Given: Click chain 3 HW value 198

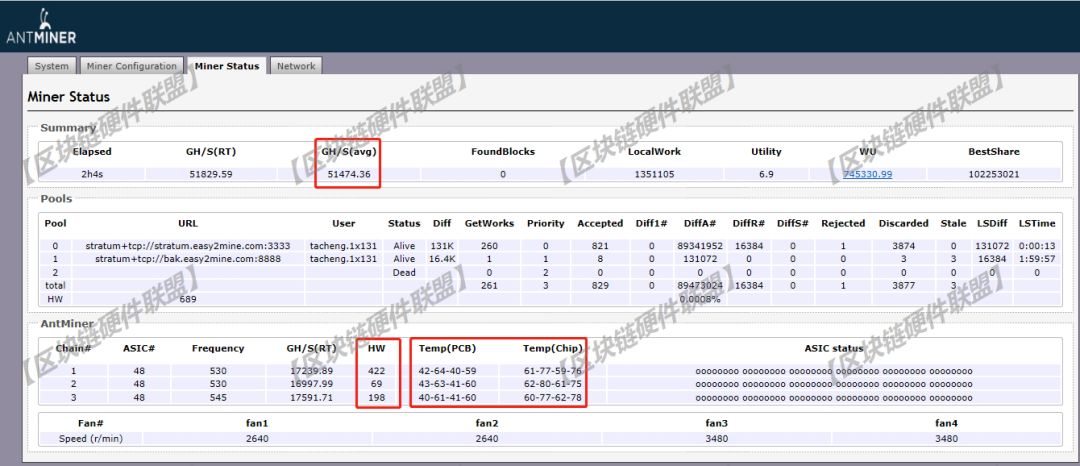Looking at the screenshot, I should click(x=377, y=397).
